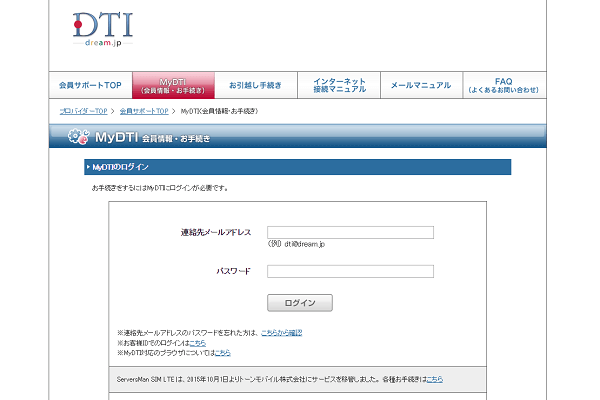Screen dimensions: 600x400
Task: Open the こちら link for お客様ID login
Action: (197, 343)
